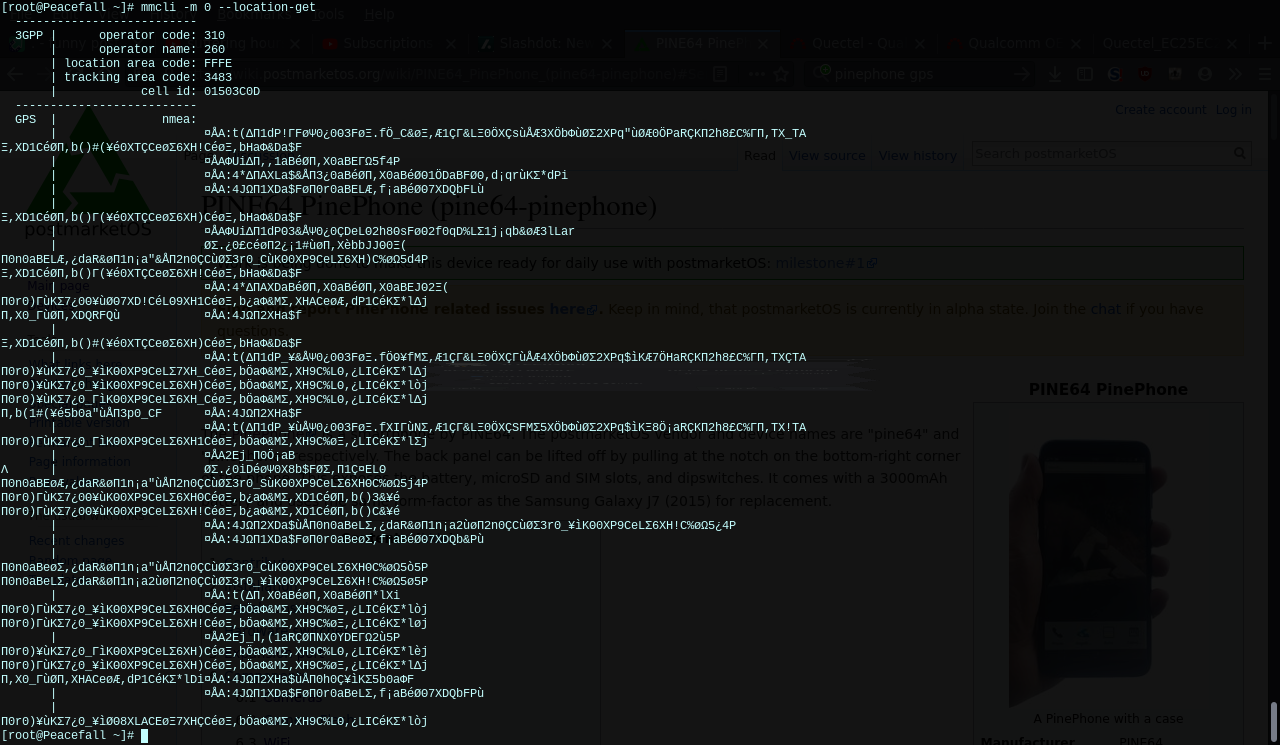Image resolution: width=1280 pixels, height=745 pixels.
Task: Switch to the Subscriptions YouTube tab
Action: click(387, 44)
